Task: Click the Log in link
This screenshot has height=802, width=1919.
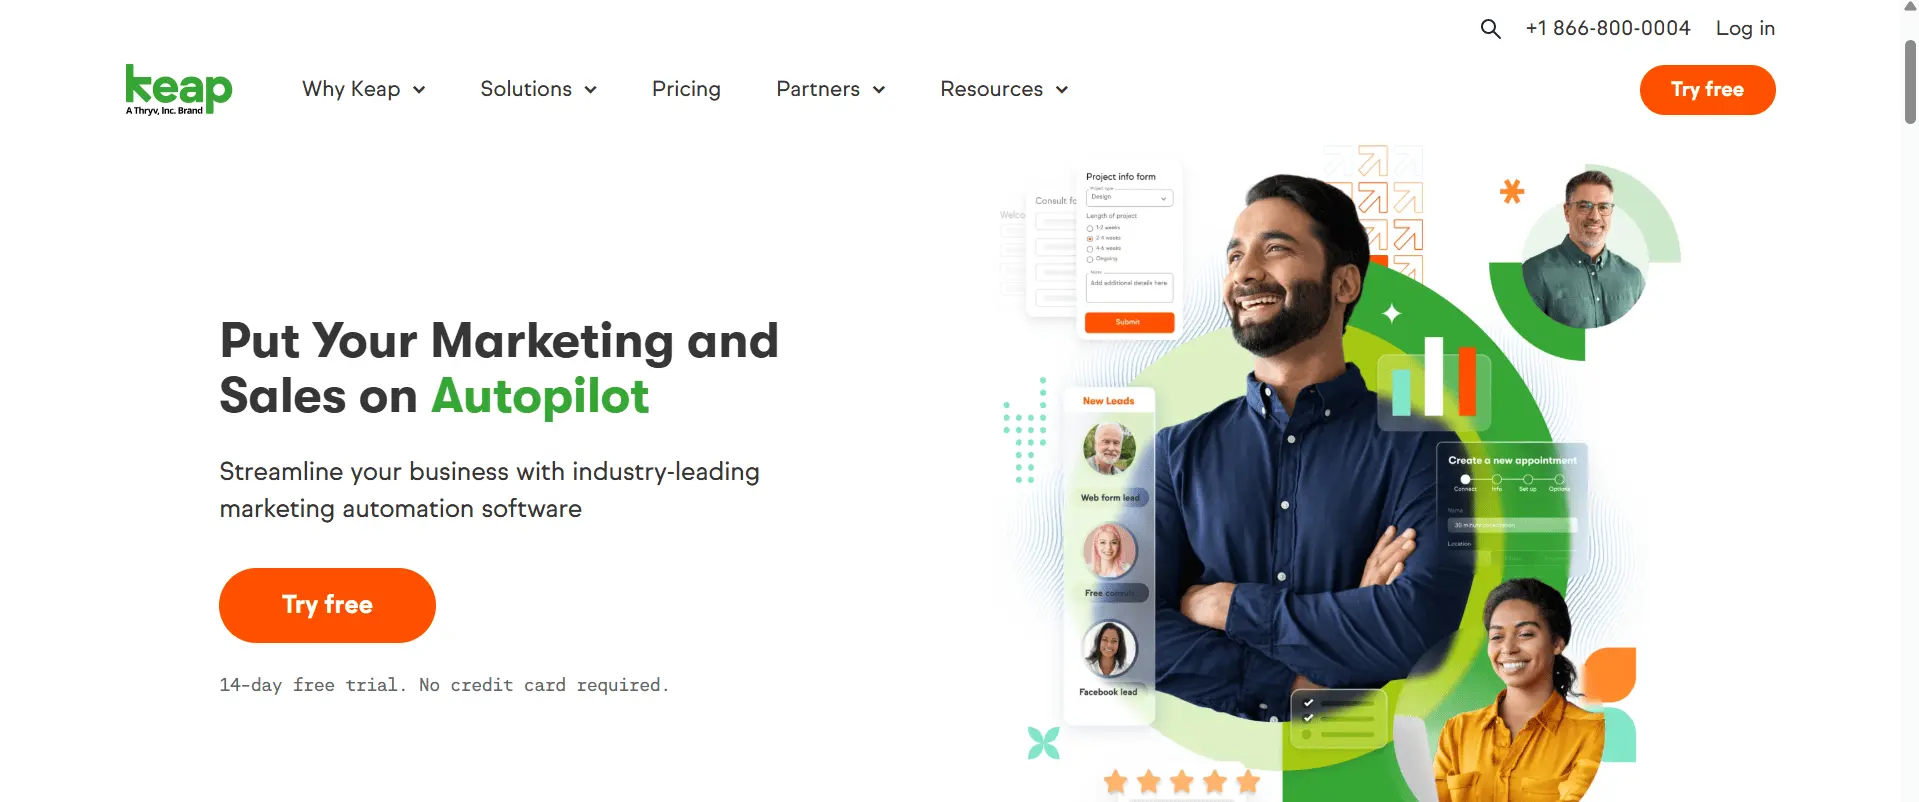Action: 1745,29
